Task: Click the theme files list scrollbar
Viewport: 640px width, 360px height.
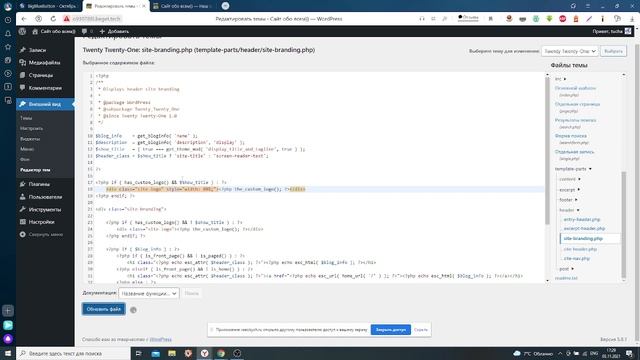Action: [x=623, y=224]
